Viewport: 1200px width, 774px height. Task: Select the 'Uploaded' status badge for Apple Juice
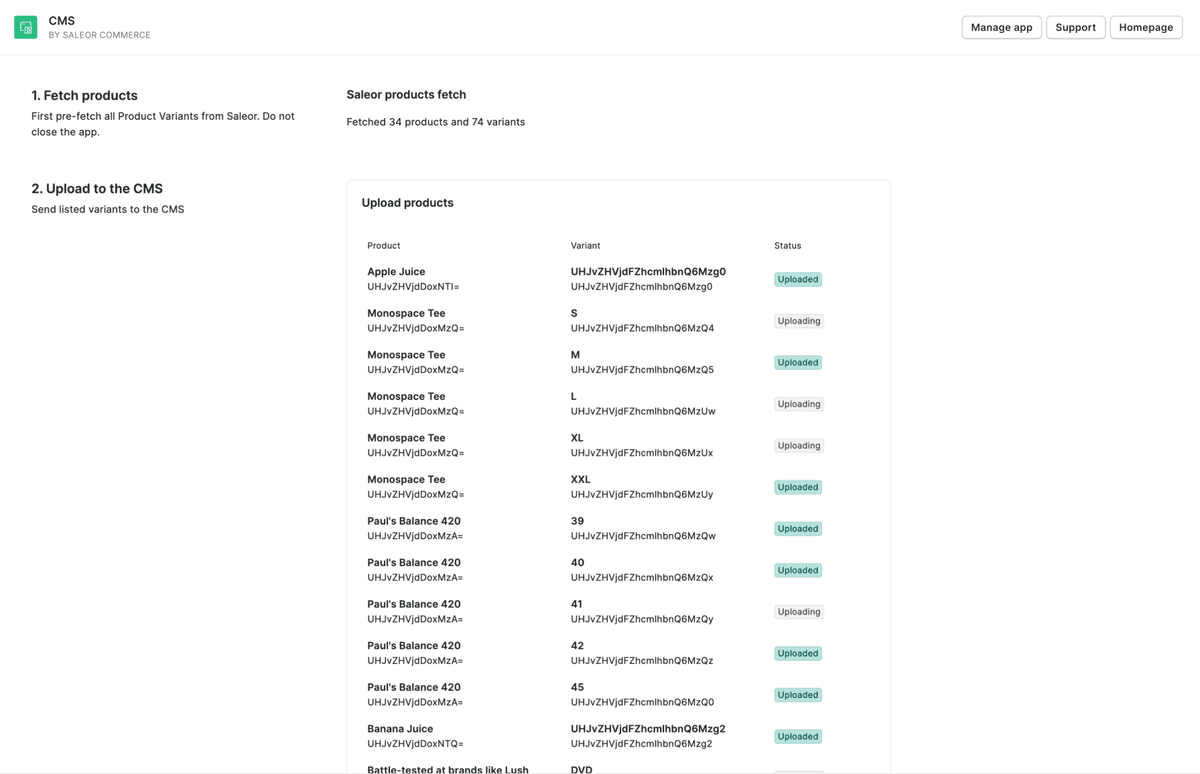click(797, 279)
